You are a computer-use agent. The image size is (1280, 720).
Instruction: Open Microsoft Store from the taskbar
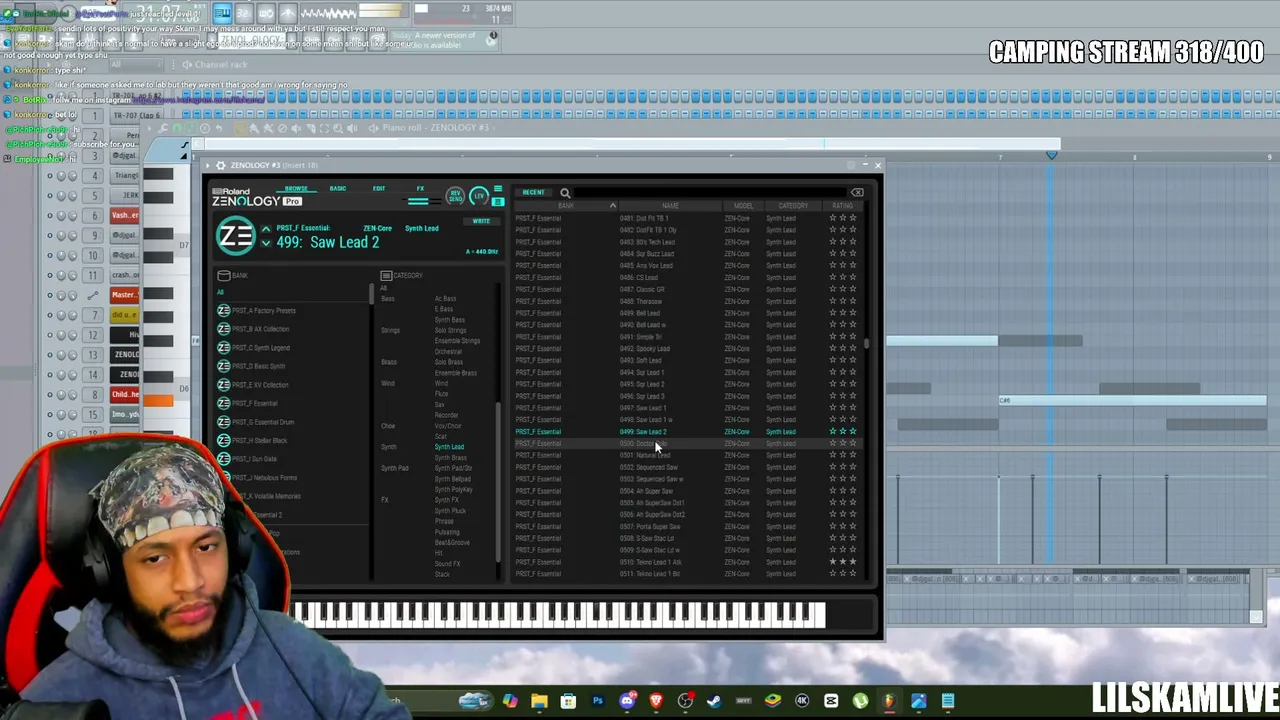(568, 701)
